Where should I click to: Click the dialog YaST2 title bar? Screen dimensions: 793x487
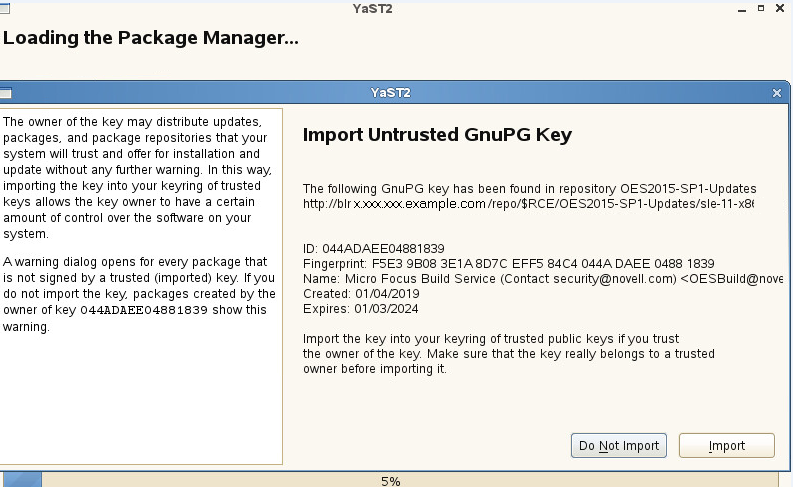pos(390,93)
